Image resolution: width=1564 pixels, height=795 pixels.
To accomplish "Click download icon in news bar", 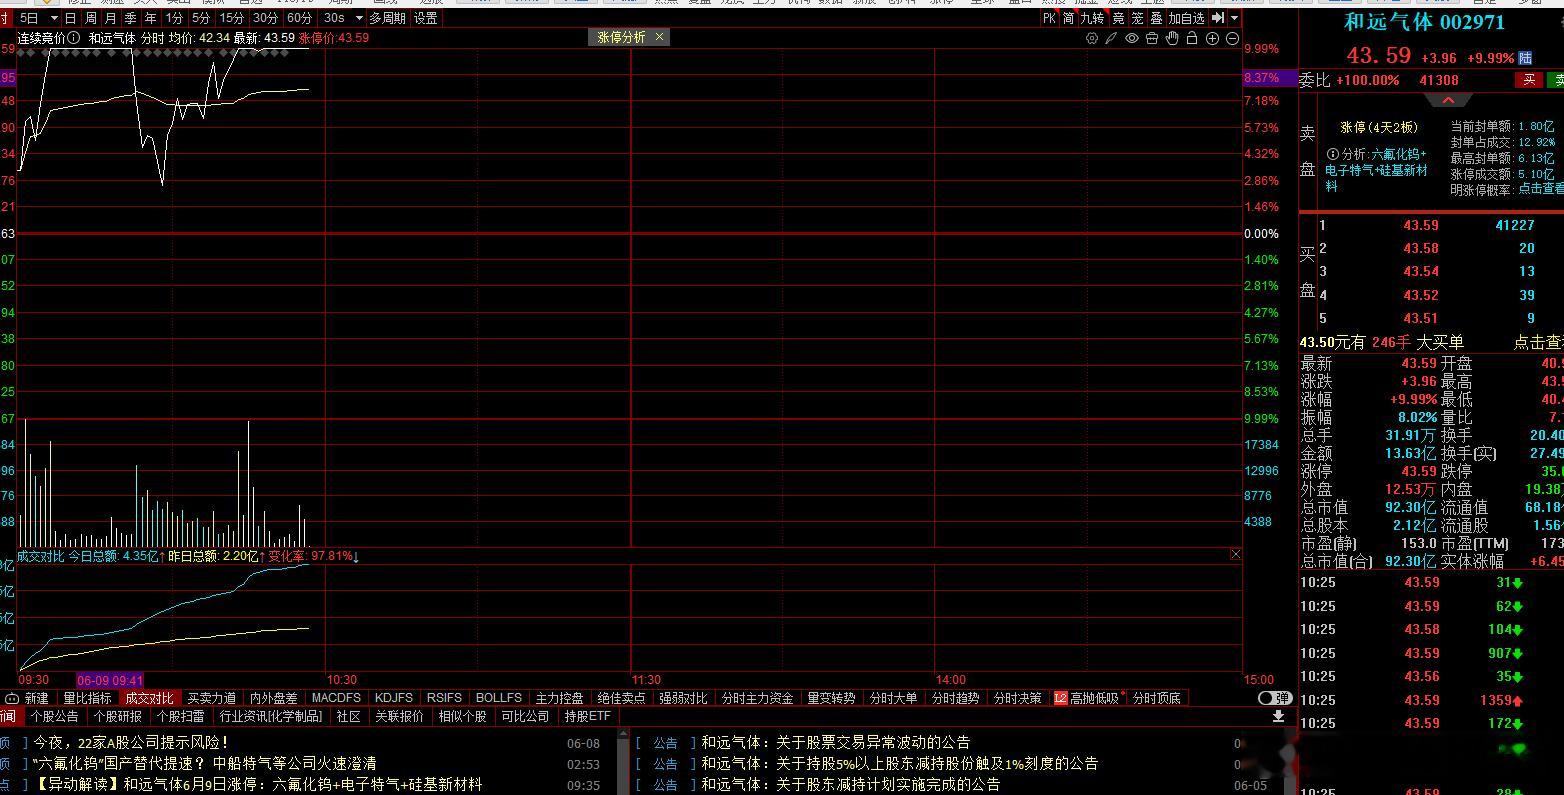I will (1278, 716).
